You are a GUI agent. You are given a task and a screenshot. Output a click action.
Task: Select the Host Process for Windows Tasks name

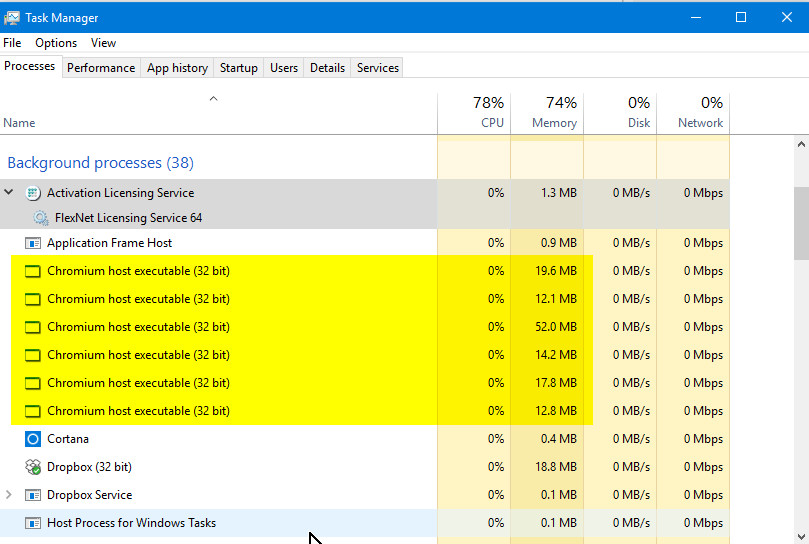tap(131, 523)
